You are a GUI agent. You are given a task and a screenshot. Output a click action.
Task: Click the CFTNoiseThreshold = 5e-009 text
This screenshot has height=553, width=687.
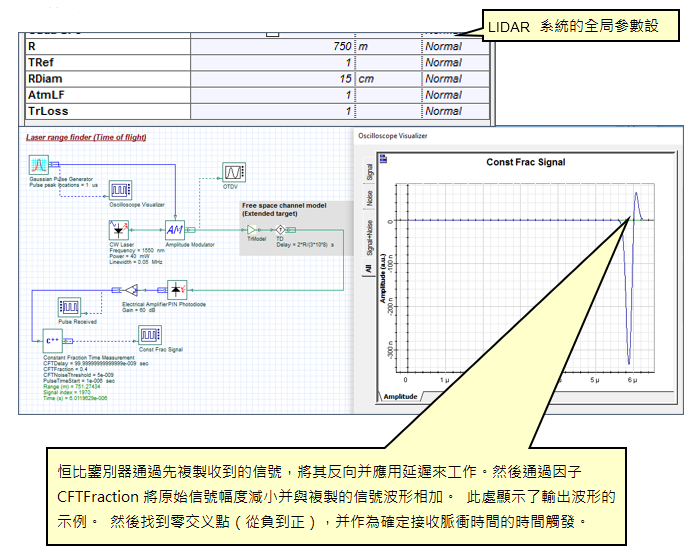tap(78, 375)
